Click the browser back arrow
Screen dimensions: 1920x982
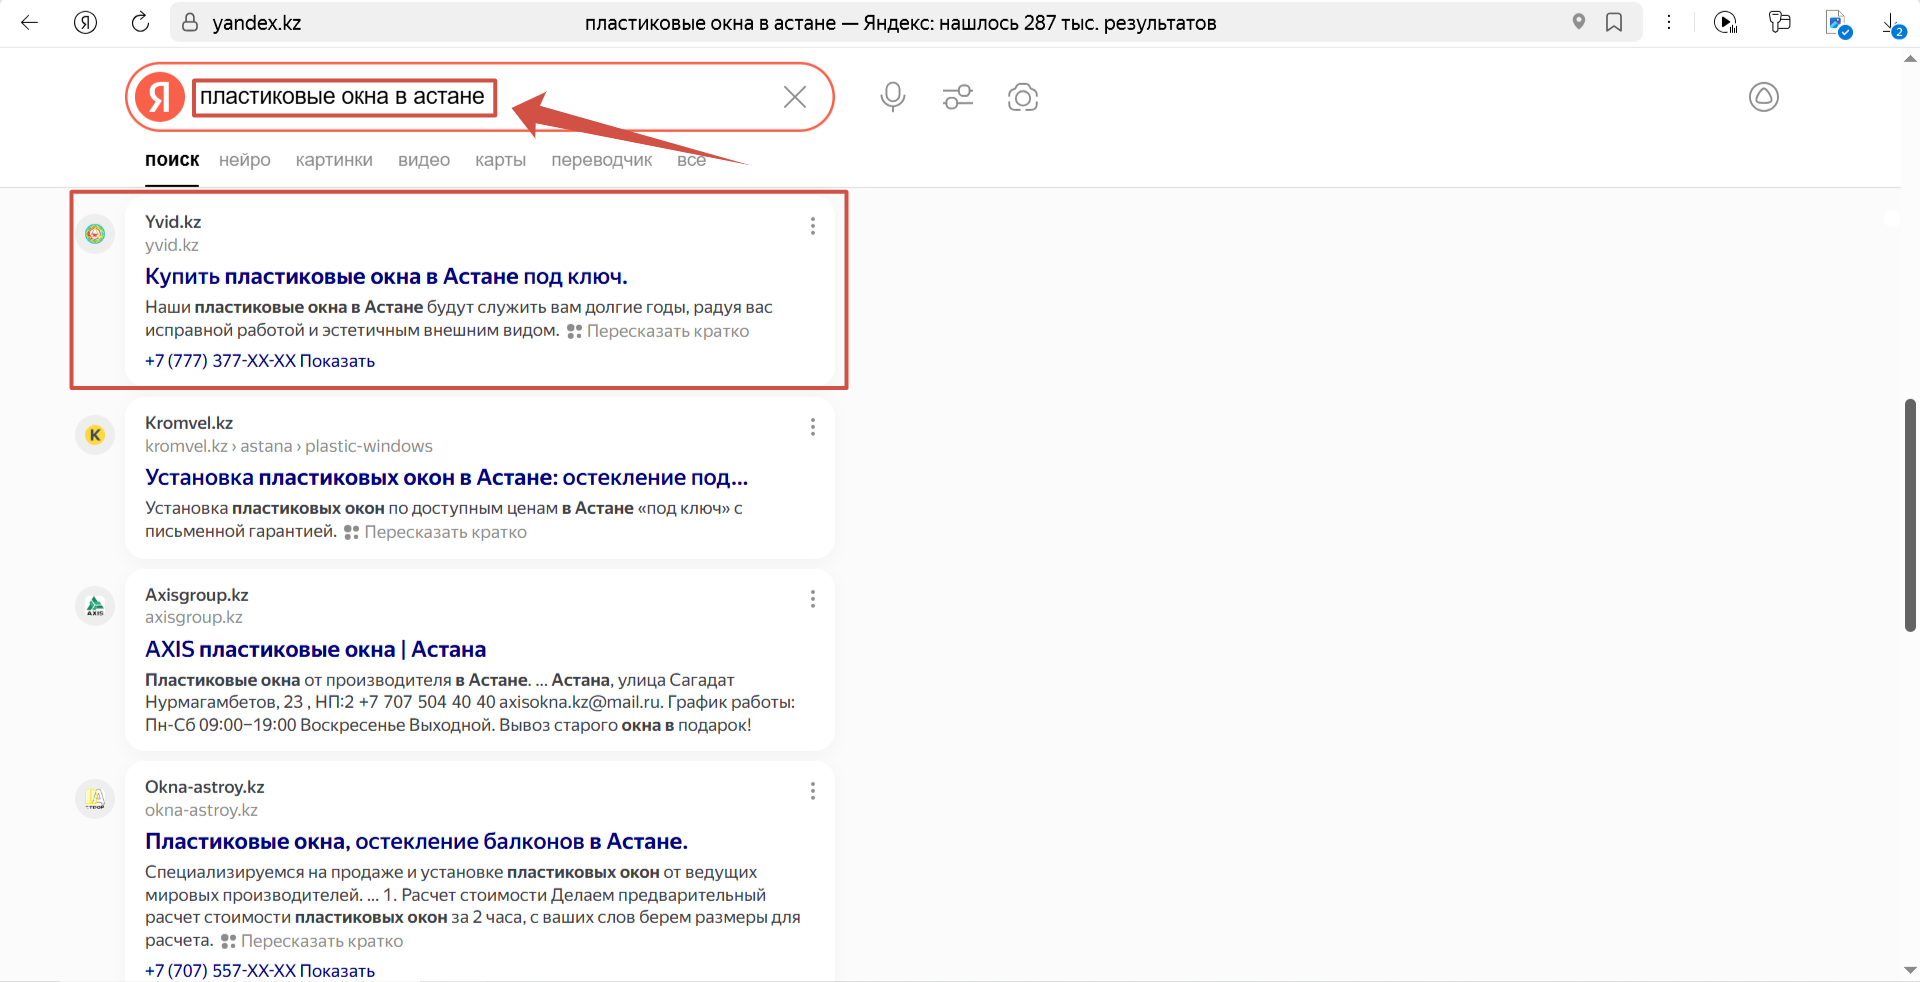point(30,22)
